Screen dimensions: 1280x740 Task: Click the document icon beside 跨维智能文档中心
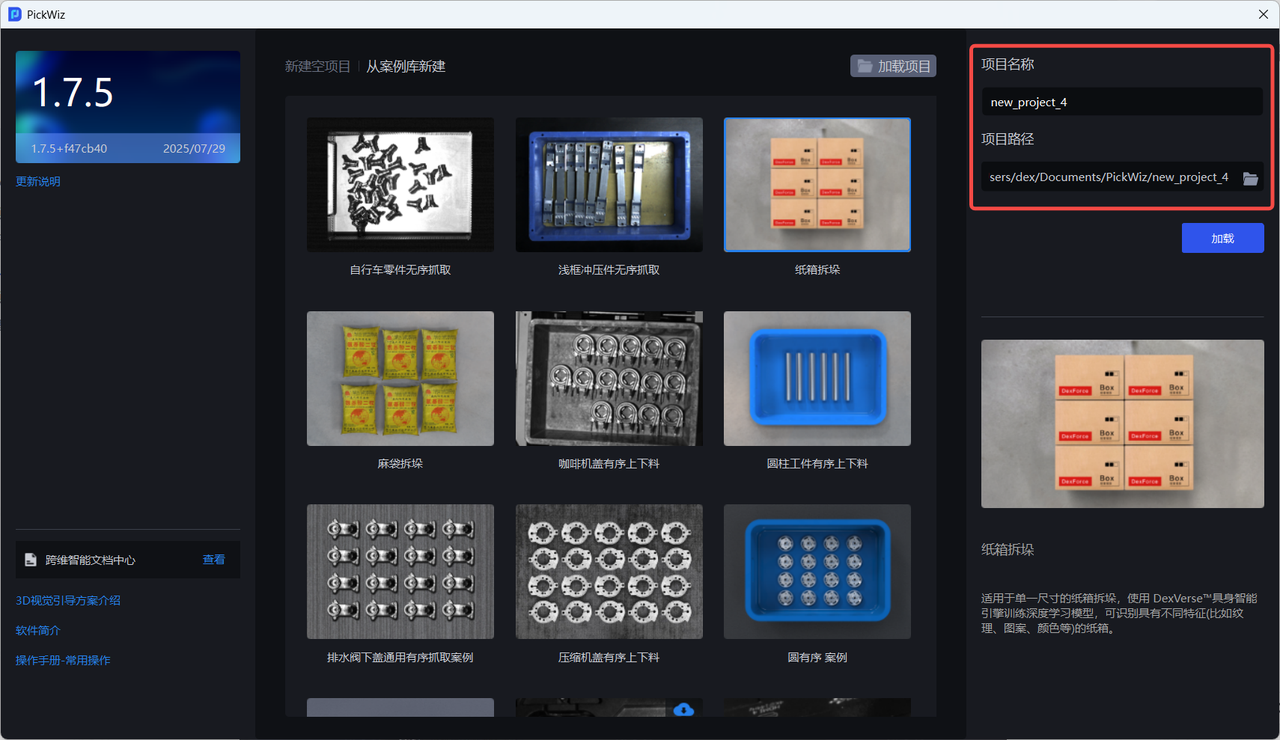point(31,560)
